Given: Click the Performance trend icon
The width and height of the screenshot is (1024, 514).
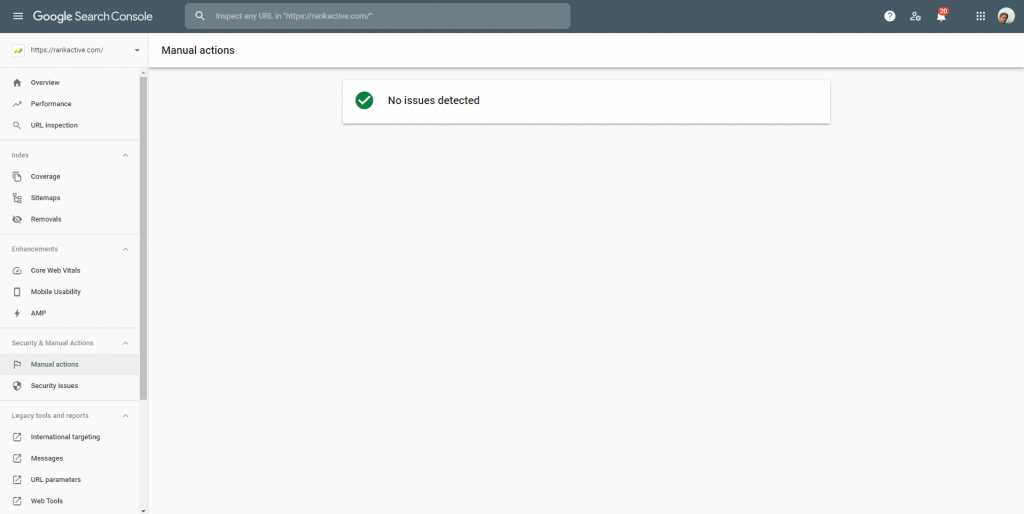Looking at the screenshot, I should (x=17, y=104).
